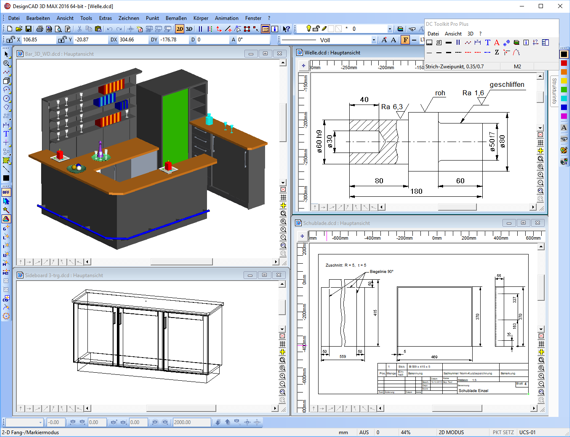Open the Zeichnen menu

tap(129, 18)
